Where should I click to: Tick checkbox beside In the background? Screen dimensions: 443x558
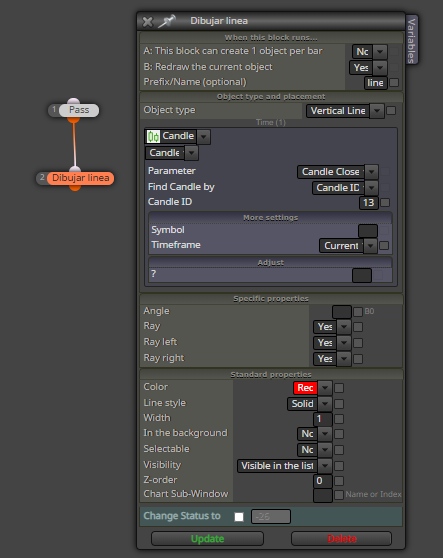pos(339,434)
